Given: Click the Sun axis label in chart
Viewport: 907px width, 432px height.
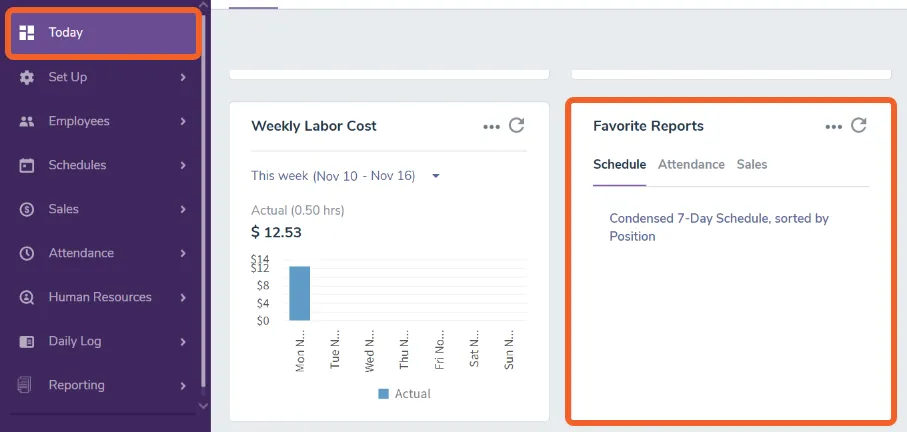Looking at the screenshot, I should pyautogui.click(x=508, y=349).
